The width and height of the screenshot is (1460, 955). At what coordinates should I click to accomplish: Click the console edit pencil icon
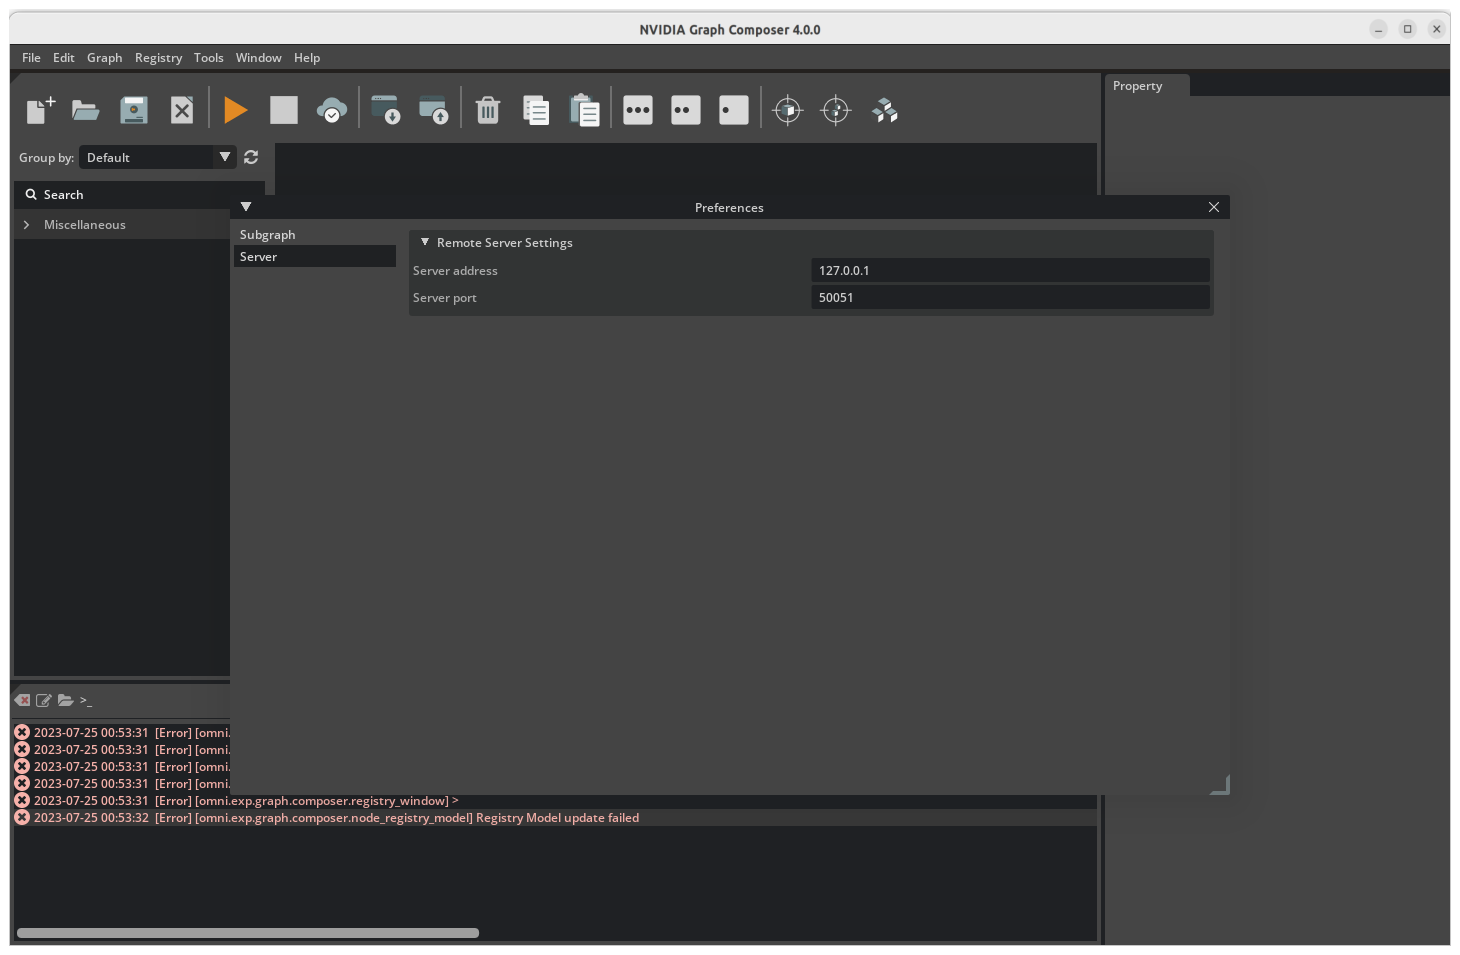(44, 700)
